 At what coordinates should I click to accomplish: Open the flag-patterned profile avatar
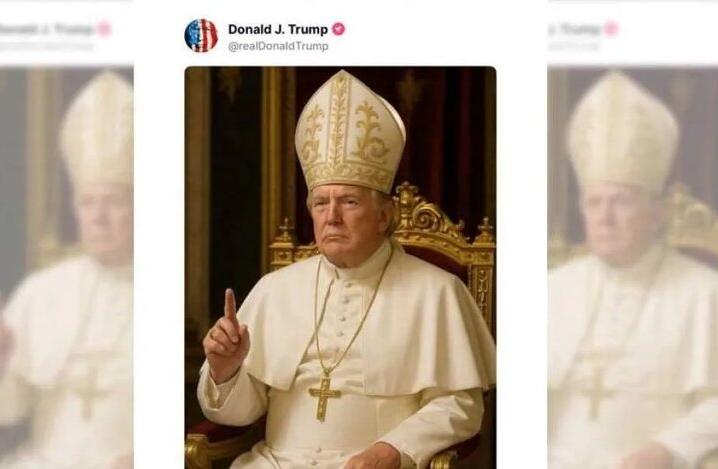pos(201,35)
